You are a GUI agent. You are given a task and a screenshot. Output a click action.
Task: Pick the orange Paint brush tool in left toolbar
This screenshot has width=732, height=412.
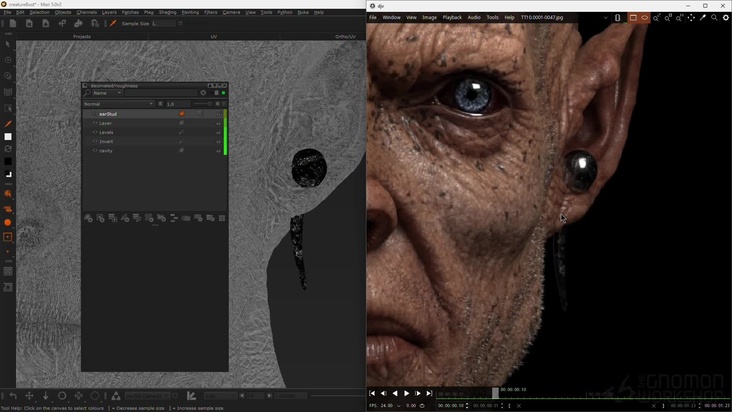8,124
